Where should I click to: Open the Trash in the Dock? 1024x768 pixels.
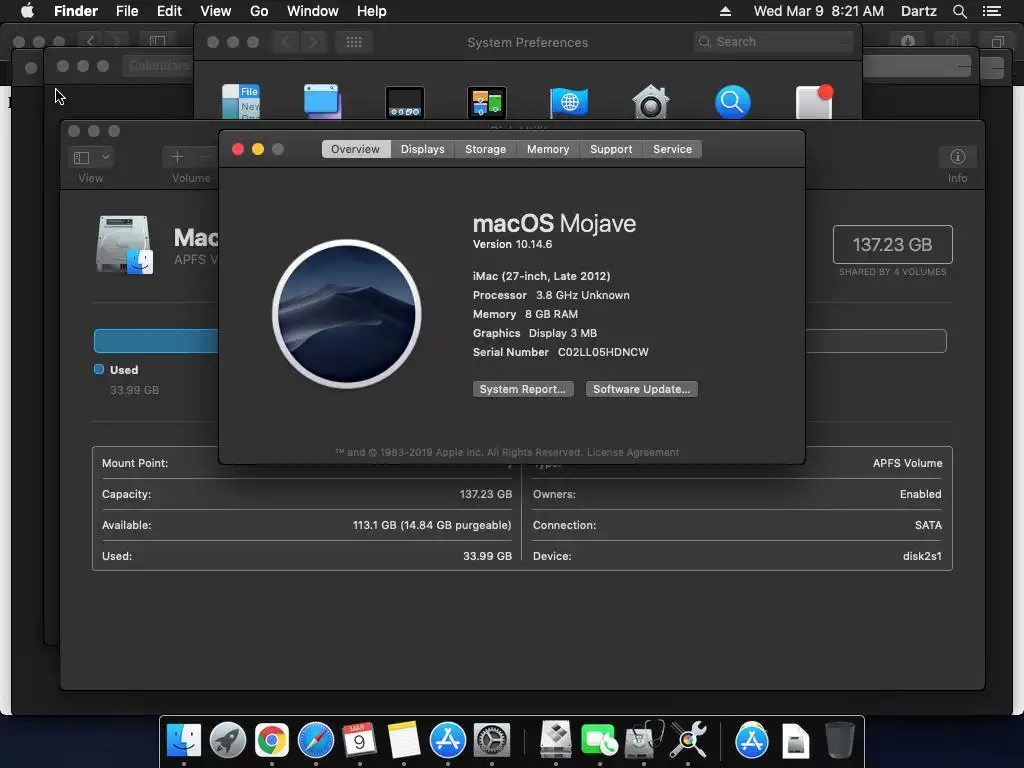[x=839, y=740]
